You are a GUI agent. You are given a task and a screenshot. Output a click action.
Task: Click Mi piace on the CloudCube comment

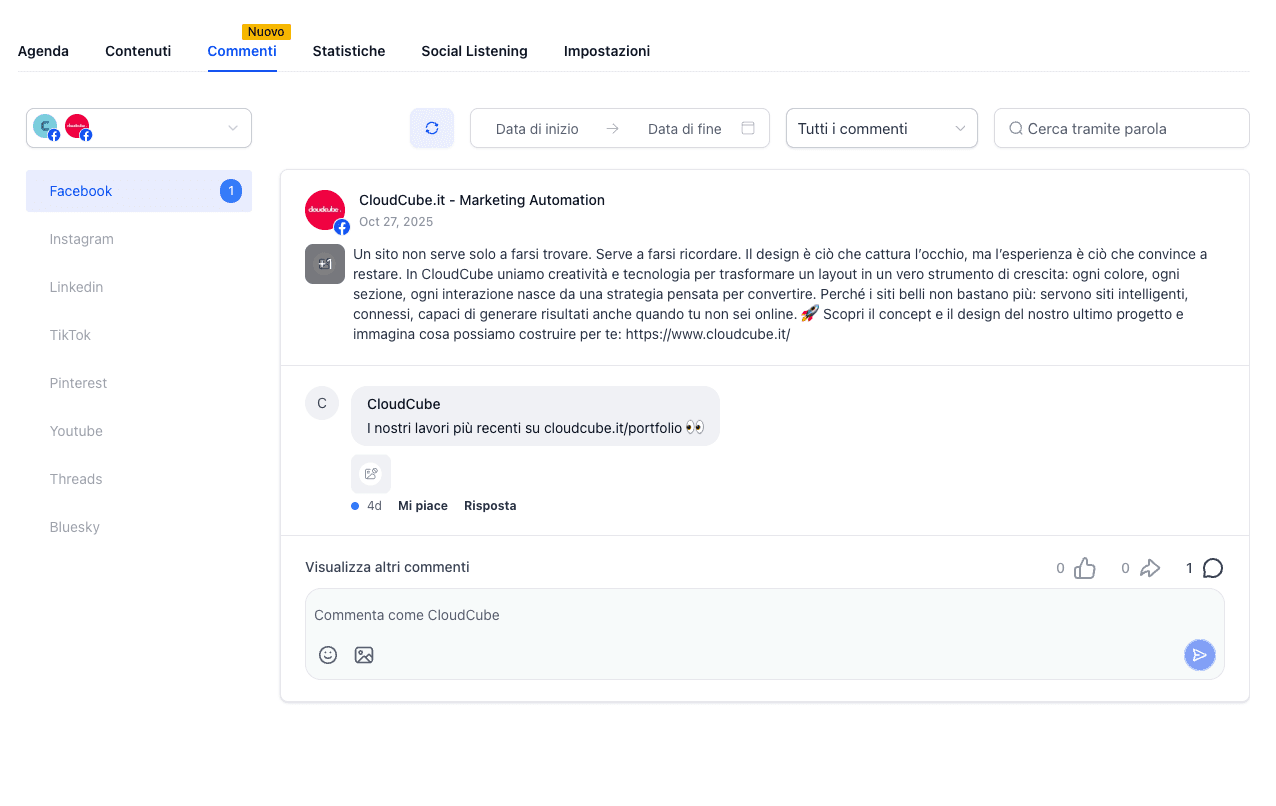click(423, 506)
